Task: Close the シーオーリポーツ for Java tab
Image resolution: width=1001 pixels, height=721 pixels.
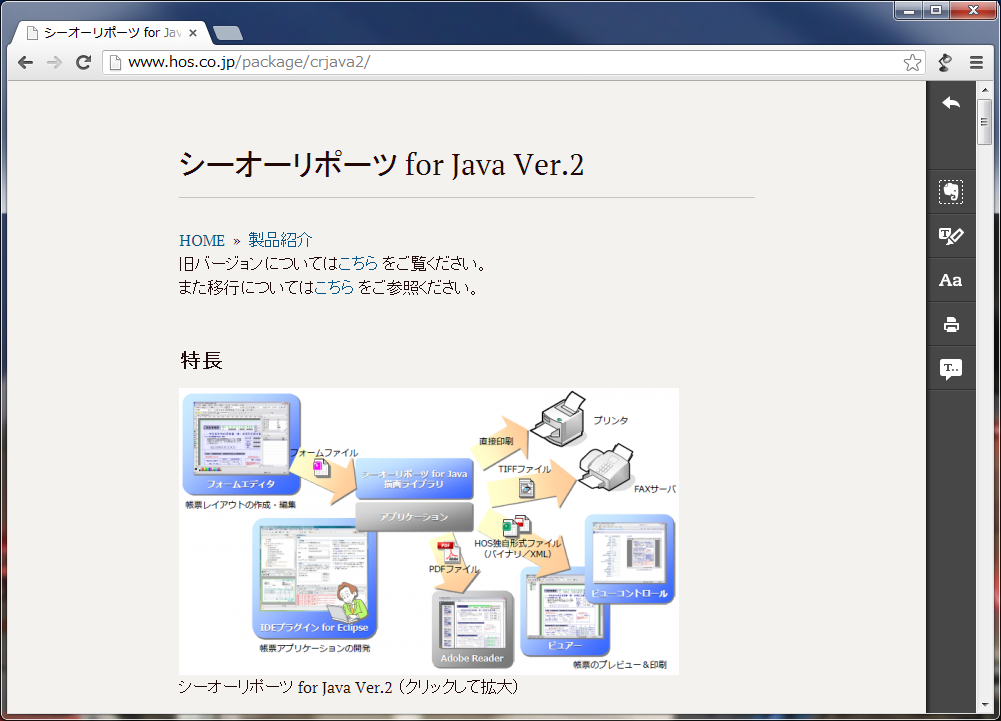Action: (193, 33)
